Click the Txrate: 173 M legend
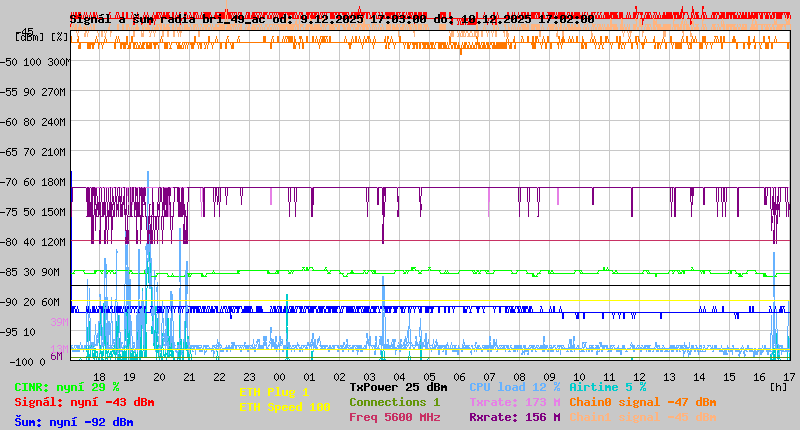Viewport: 800px width, 430px height. coord(515,402)
